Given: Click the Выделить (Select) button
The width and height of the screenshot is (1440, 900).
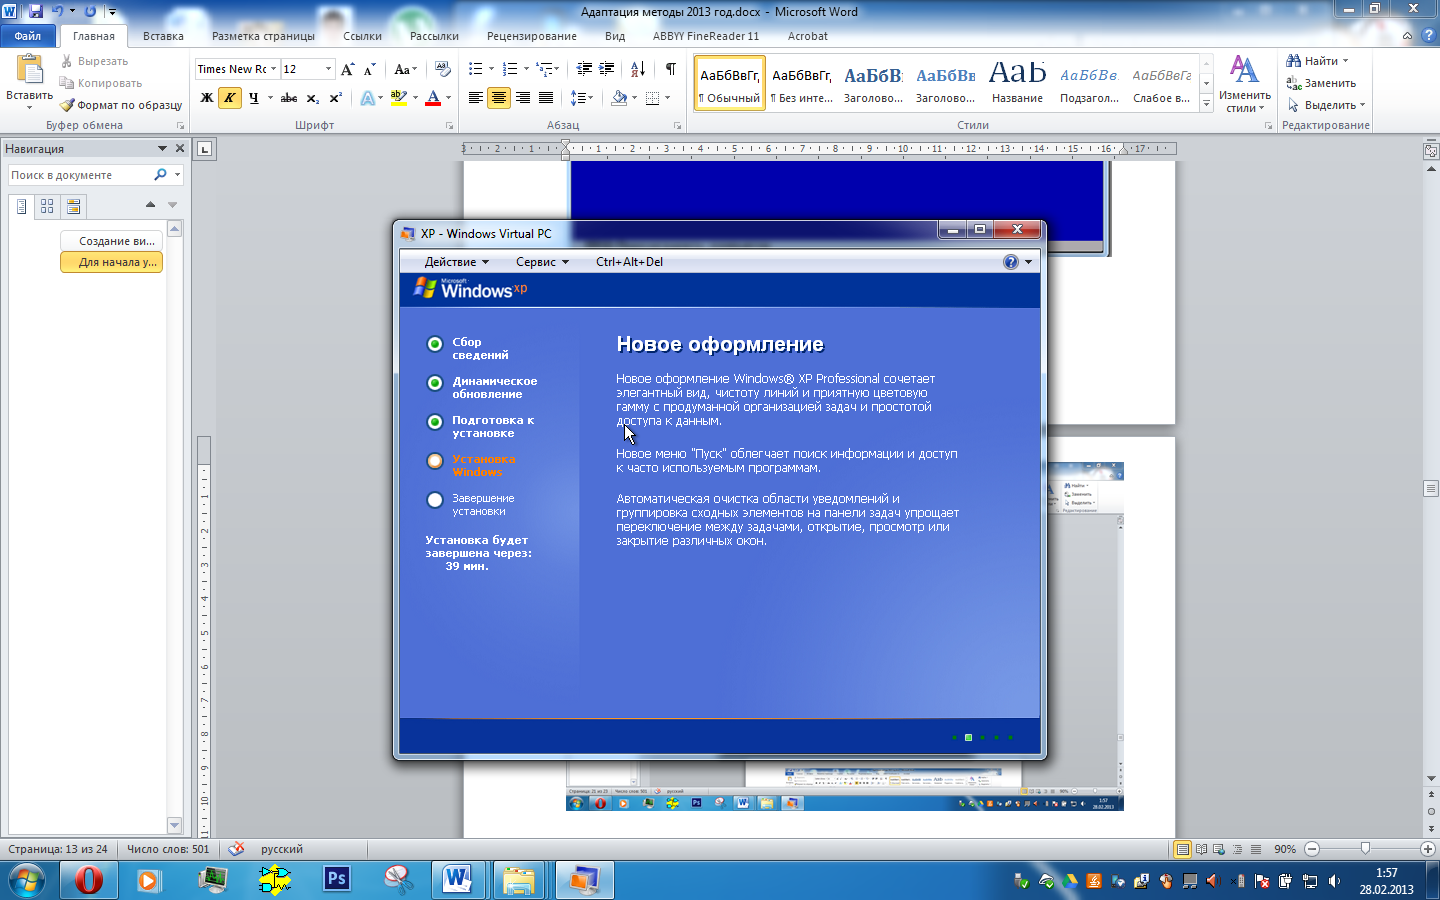Looking at the screenshot, I should [x=1326, y=105].
